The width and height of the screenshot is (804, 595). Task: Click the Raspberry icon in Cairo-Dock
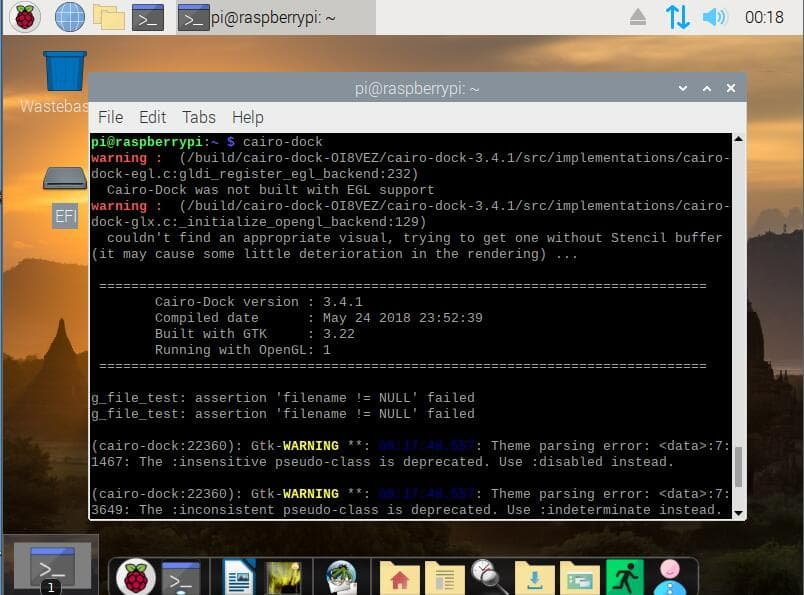[136, 578]
